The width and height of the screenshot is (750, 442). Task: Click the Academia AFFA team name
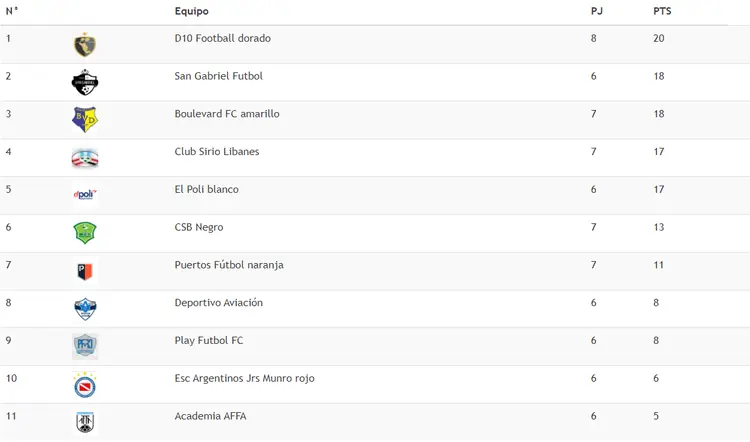[x=210, y=416]
